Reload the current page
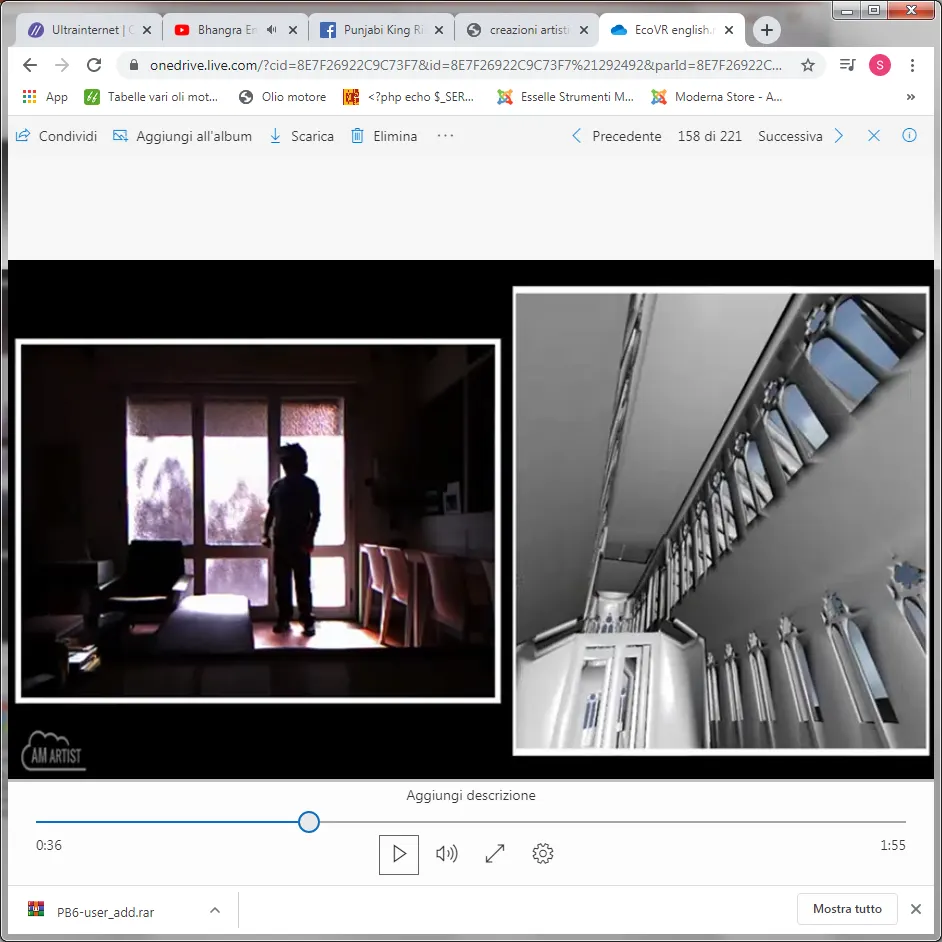Screen dimensions: 942x942 click(x=94, y=65)
